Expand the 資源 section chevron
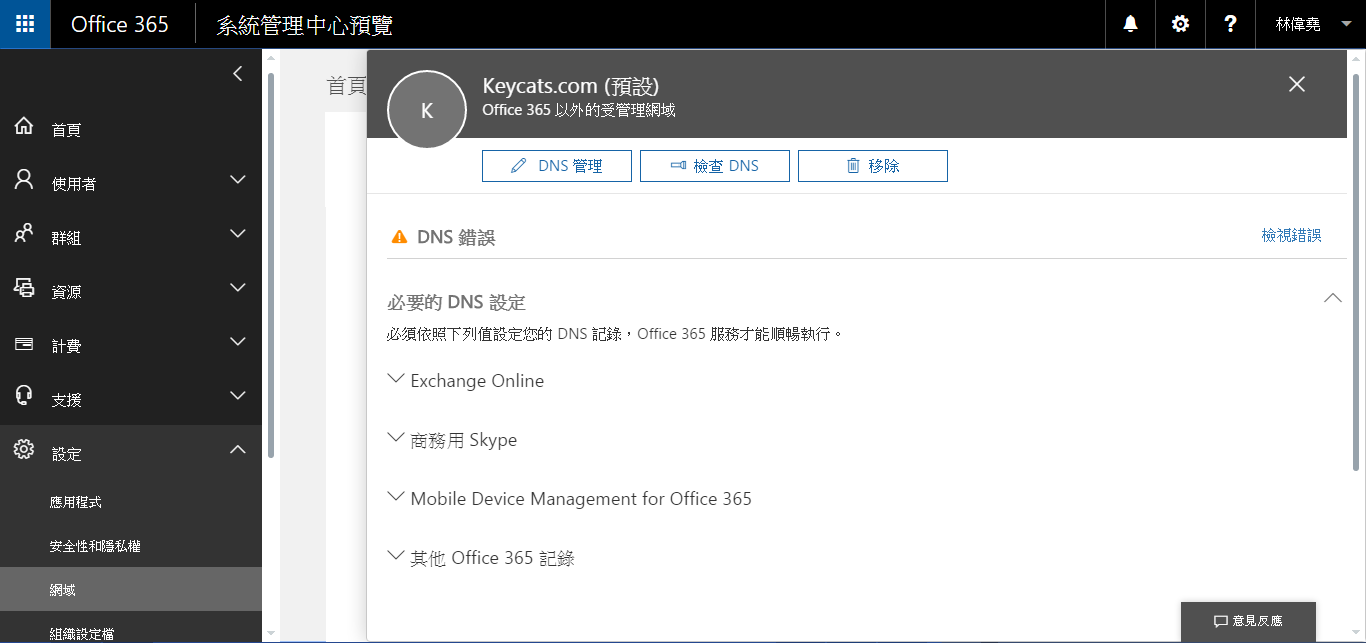 [237, 288]
